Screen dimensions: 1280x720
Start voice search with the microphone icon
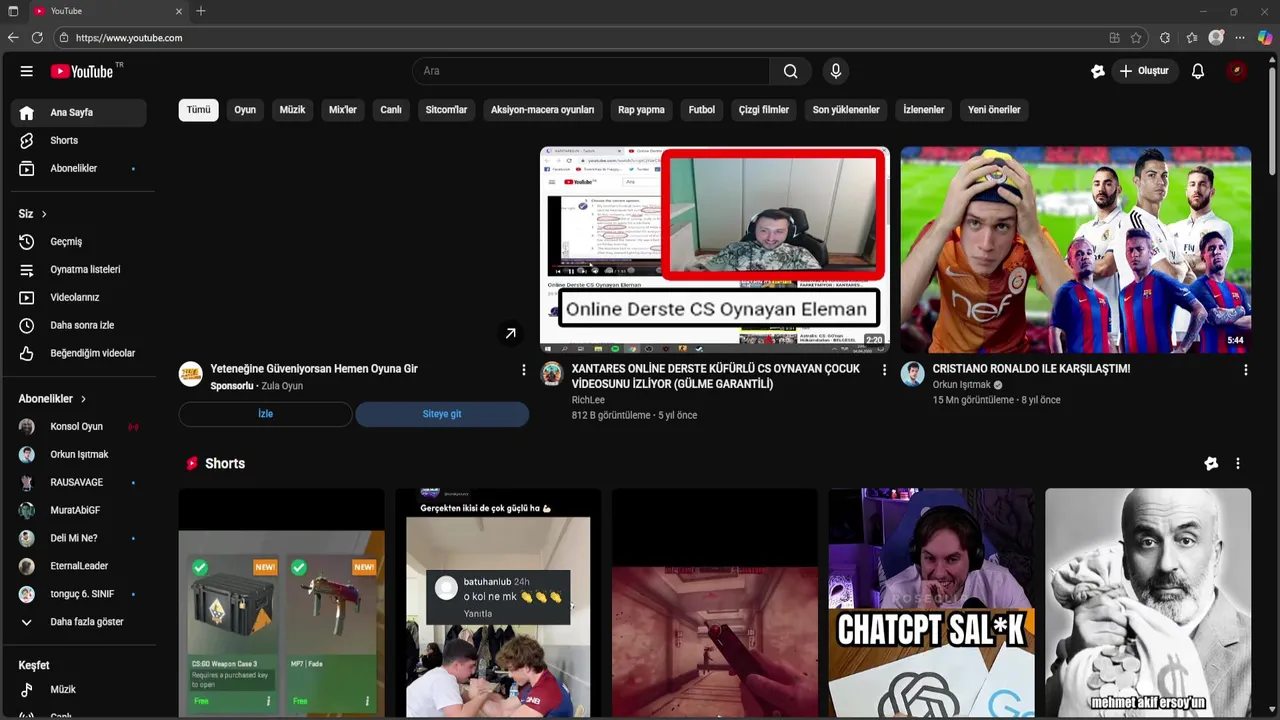[x=836, y=71]
